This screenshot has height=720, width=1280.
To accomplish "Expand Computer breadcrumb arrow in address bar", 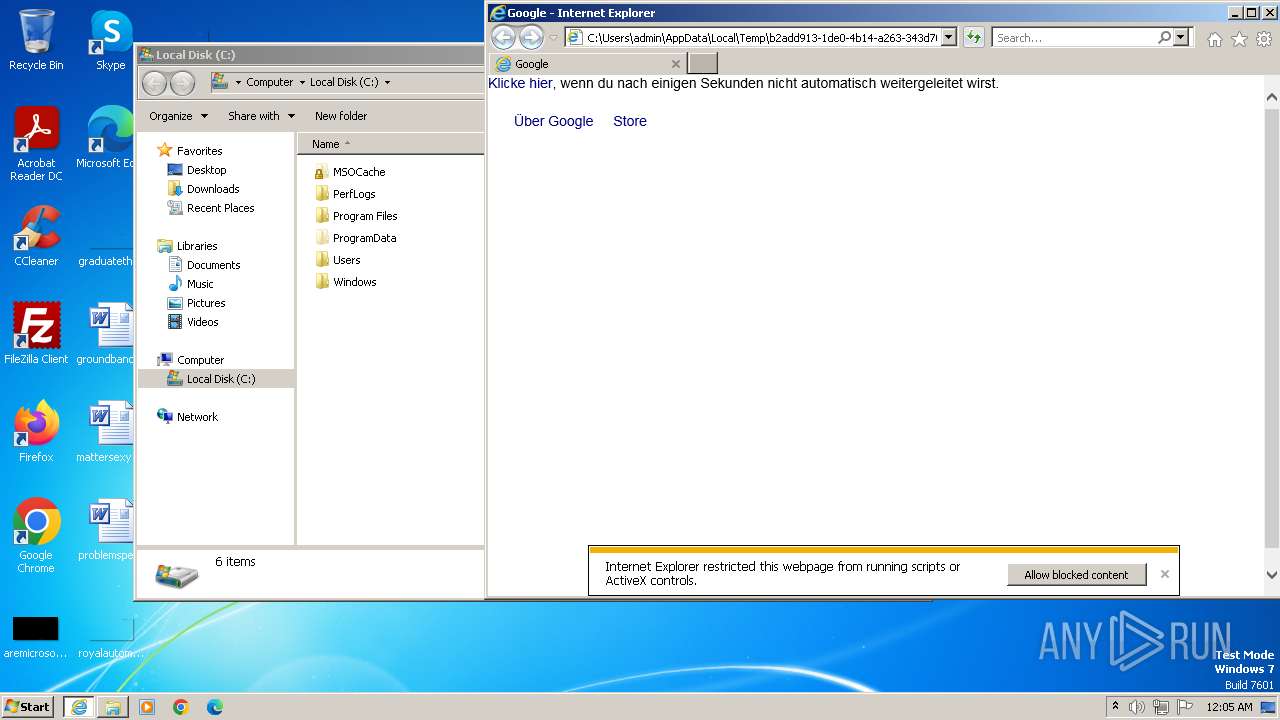I will (x=301, y=83).
